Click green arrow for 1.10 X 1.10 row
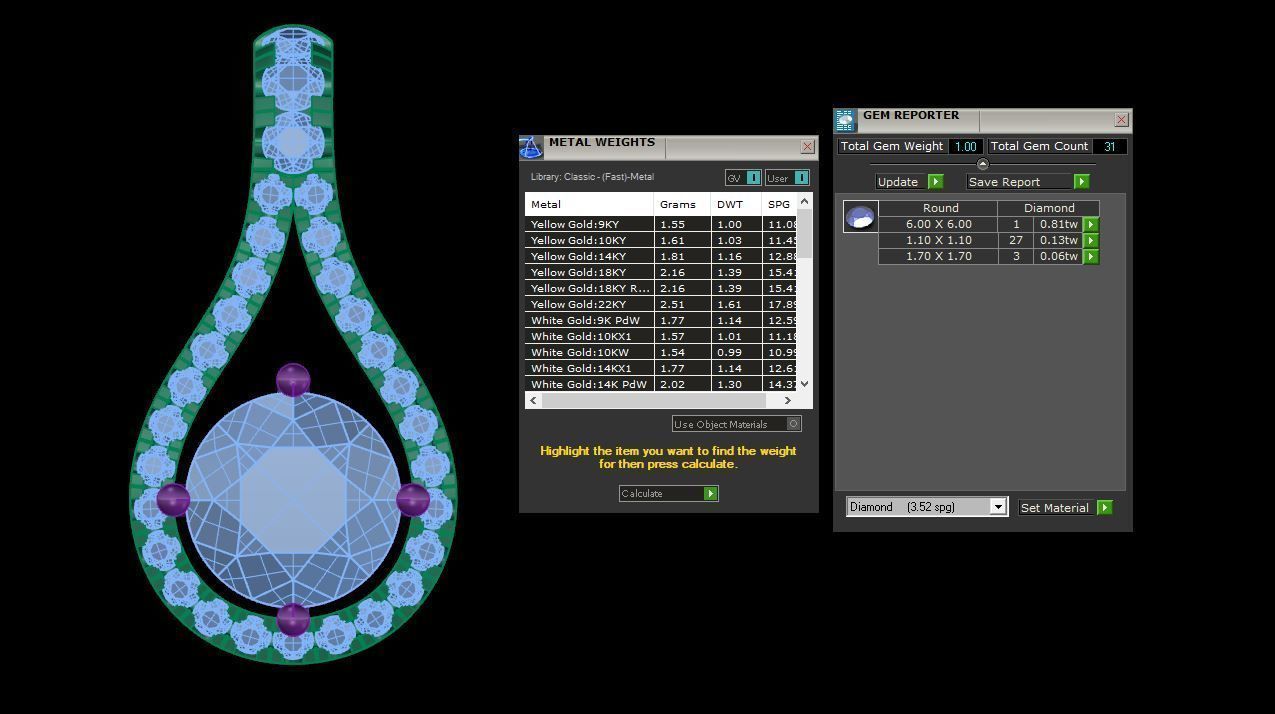The height and width of the screenshot is (714, 1275). 1091,241
